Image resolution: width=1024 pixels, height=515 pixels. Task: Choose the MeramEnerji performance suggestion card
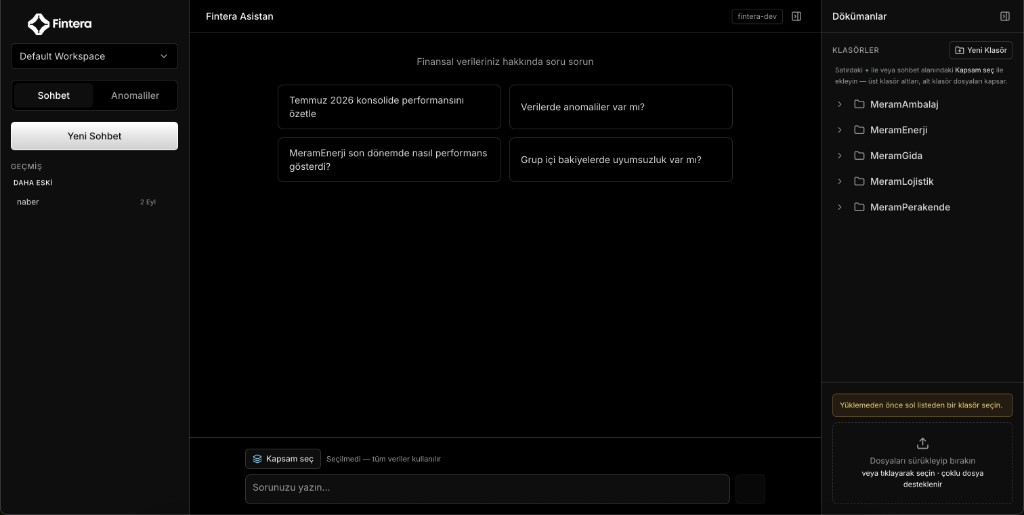(x=389, y=159)
